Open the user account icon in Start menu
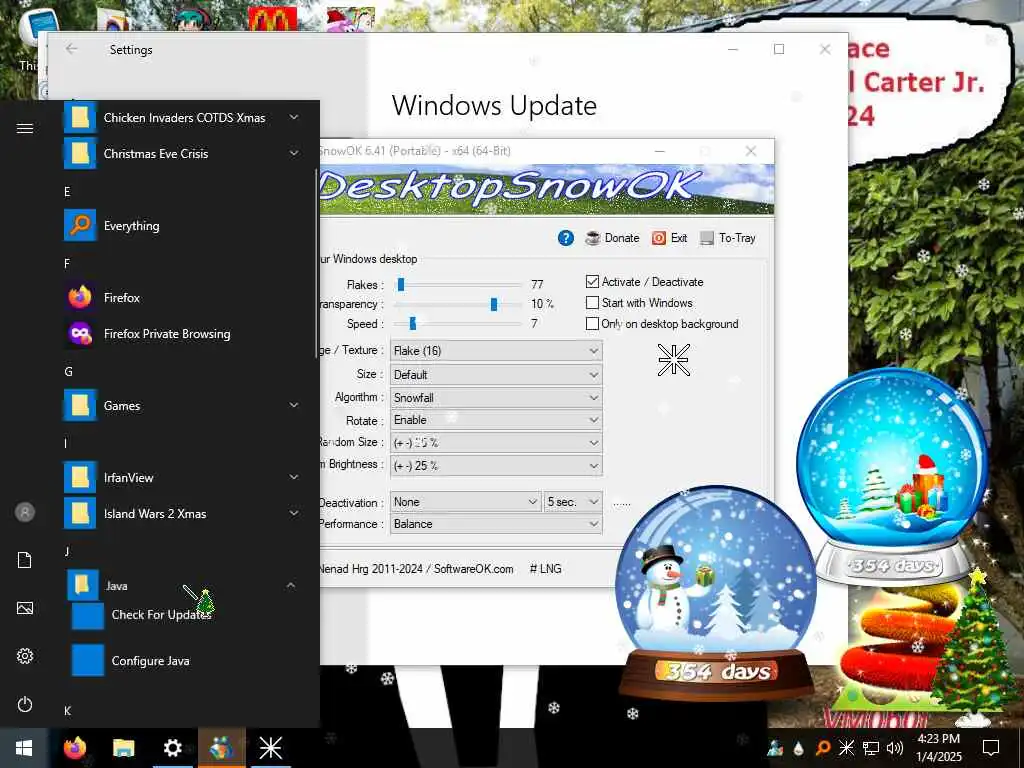The image size is (1024, 768). [x=25, y=512]
